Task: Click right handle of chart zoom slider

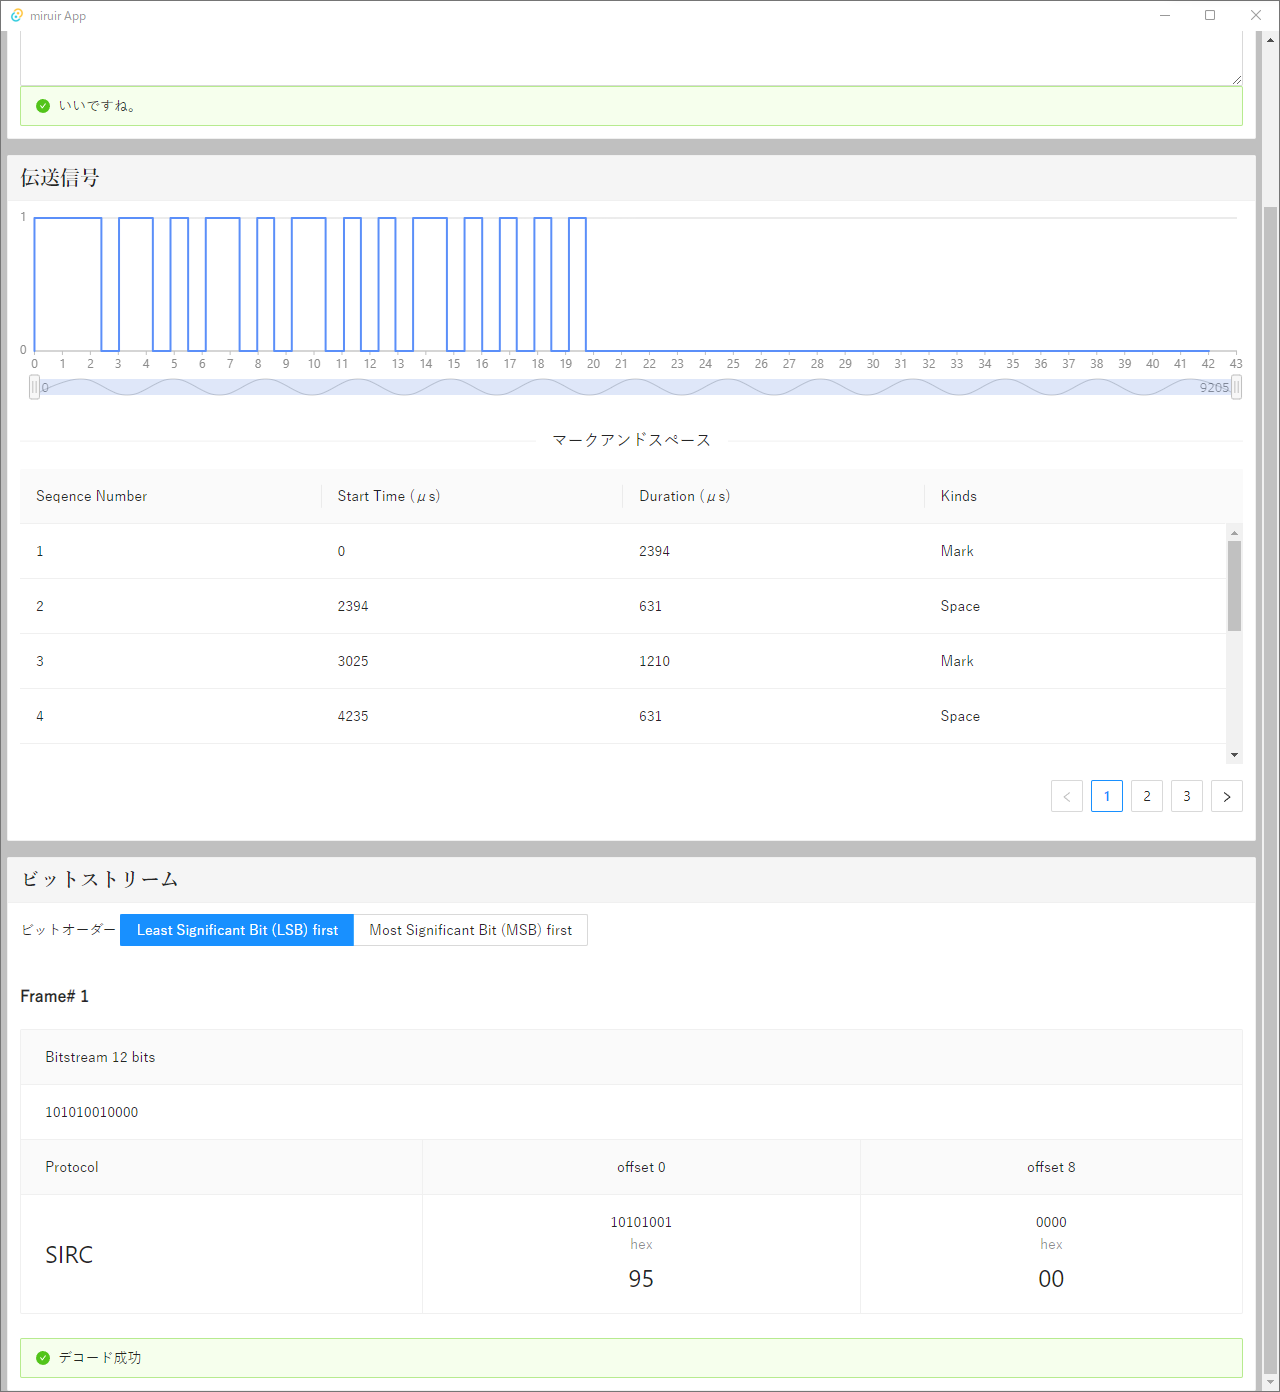Action: pyautogui.click(x=1236, y=387)
